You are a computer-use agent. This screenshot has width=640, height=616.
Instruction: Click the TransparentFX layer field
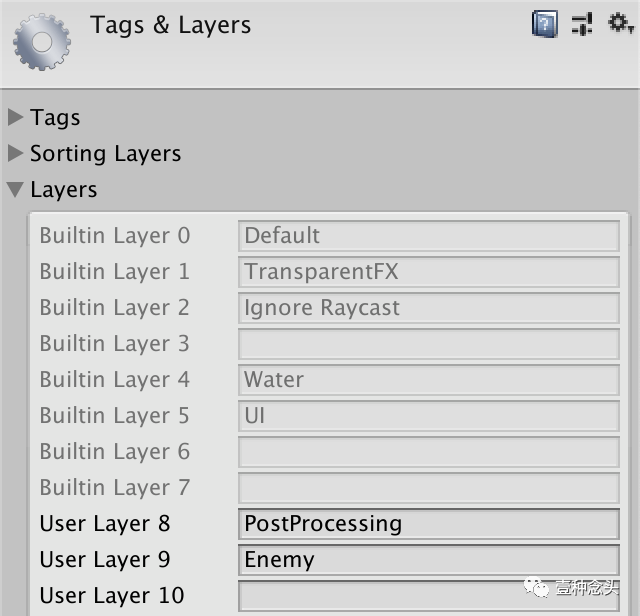[429, 271]
